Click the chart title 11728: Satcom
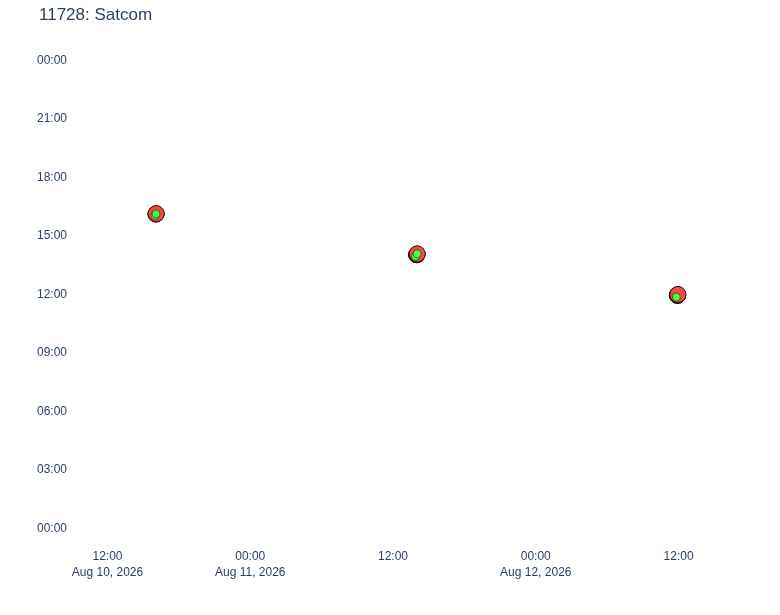The height and width of the screenshot is (615, 780). pyautogui.click(x=96, y=14)
